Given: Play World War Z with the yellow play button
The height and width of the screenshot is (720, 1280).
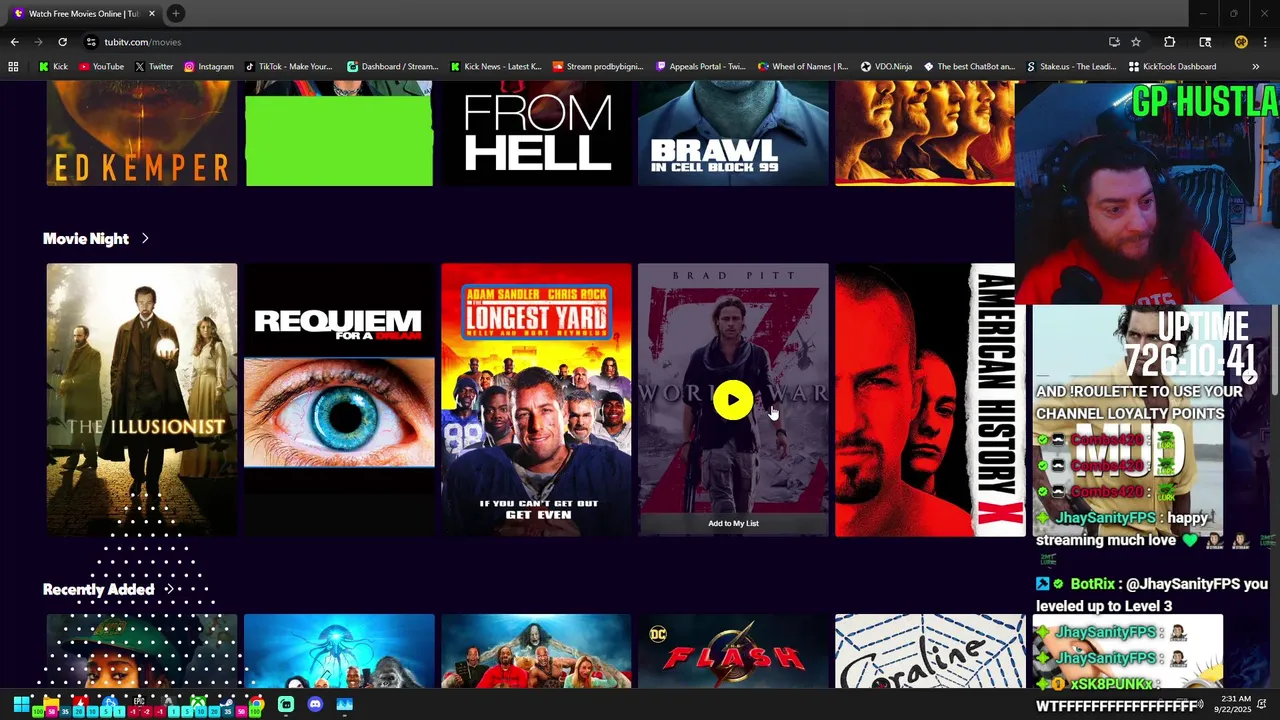Looking at the screenshot, I should pyautogui.click(x=733, y=400).
